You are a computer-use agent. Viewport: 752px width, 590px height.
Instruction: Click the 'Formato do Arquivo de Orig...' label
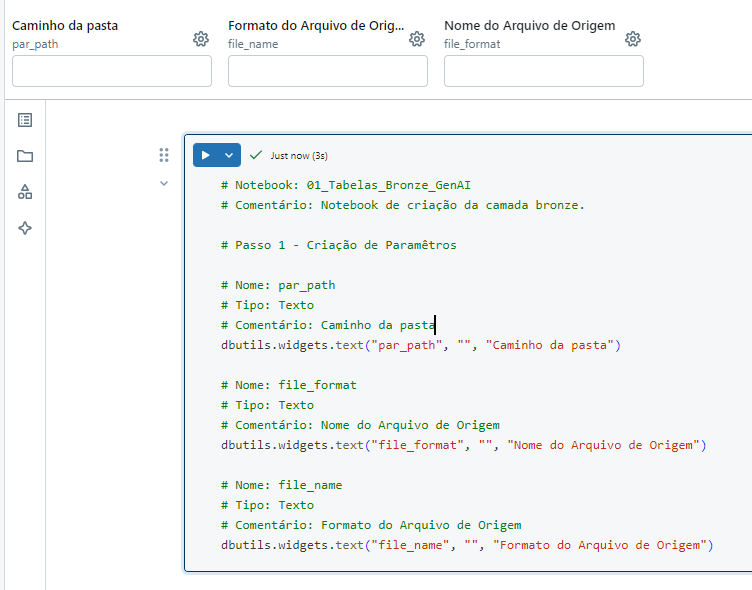316,25
